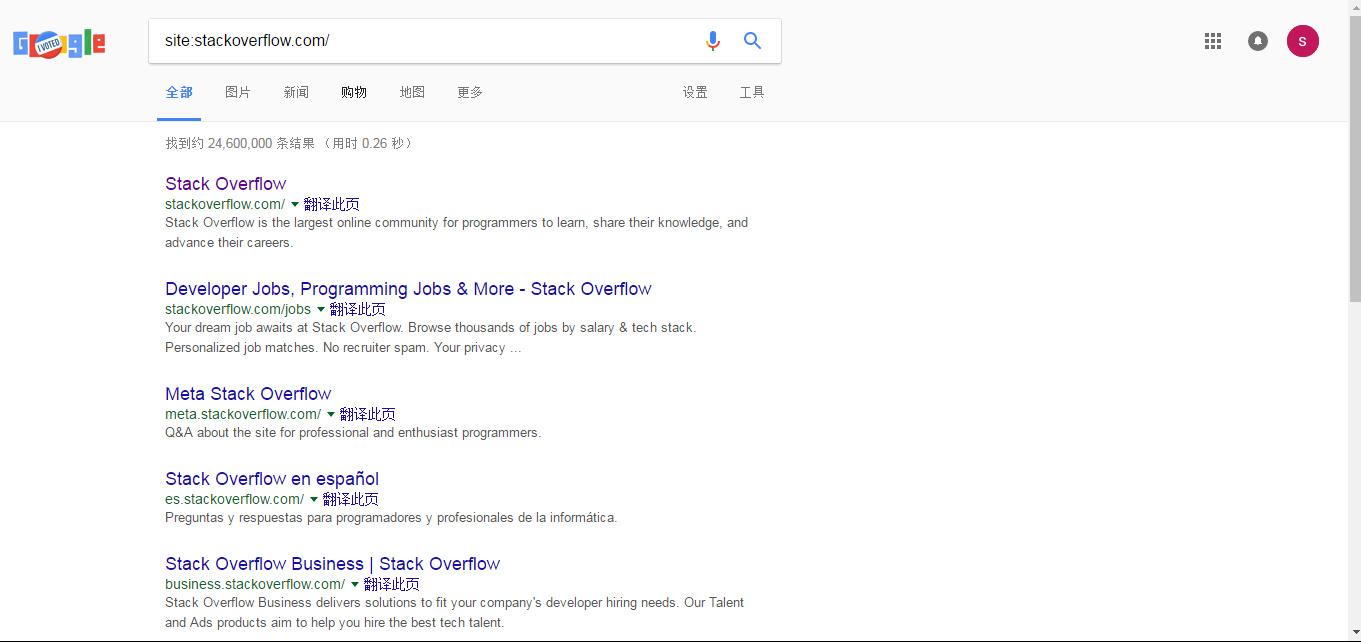Image resolution: width=1361 pixels, height=642 pixels.
Task: Expand dropdown arrow next to stackoverflow.com/
Action: 294,205
